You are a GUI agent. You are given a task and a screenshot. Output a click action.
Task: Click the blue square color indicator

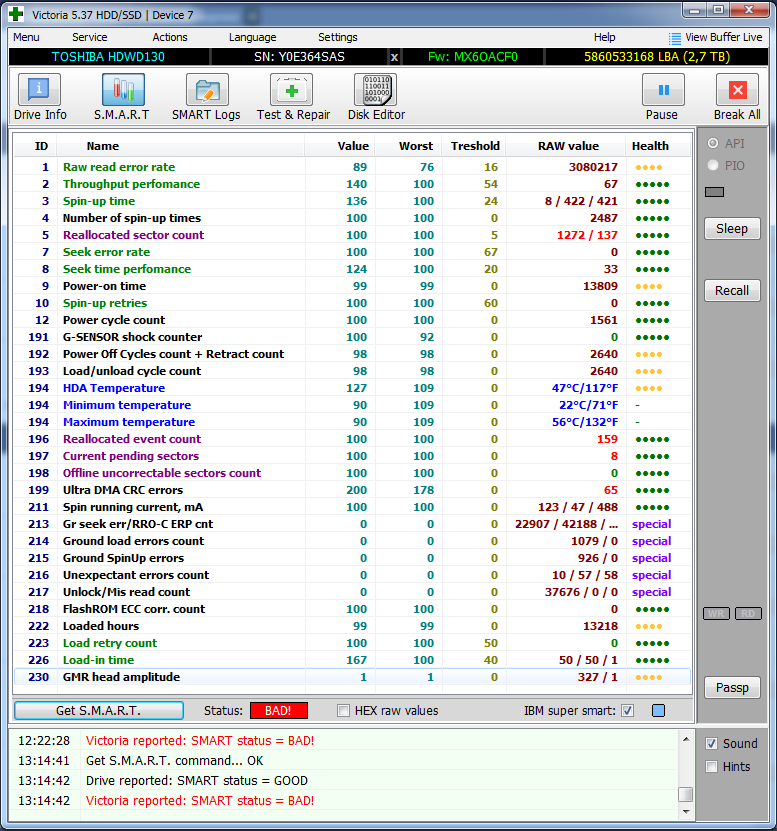[658, 711]
